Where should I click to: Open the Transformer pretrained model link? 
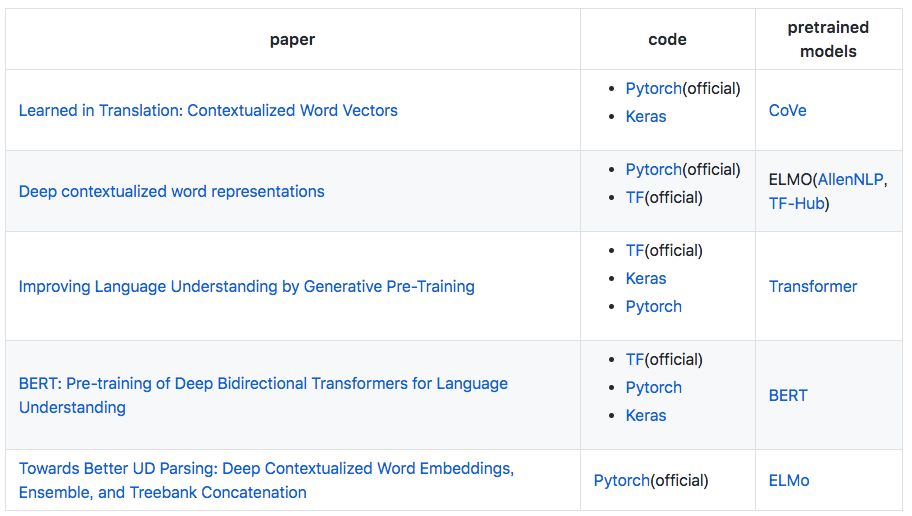pos(813,286)
